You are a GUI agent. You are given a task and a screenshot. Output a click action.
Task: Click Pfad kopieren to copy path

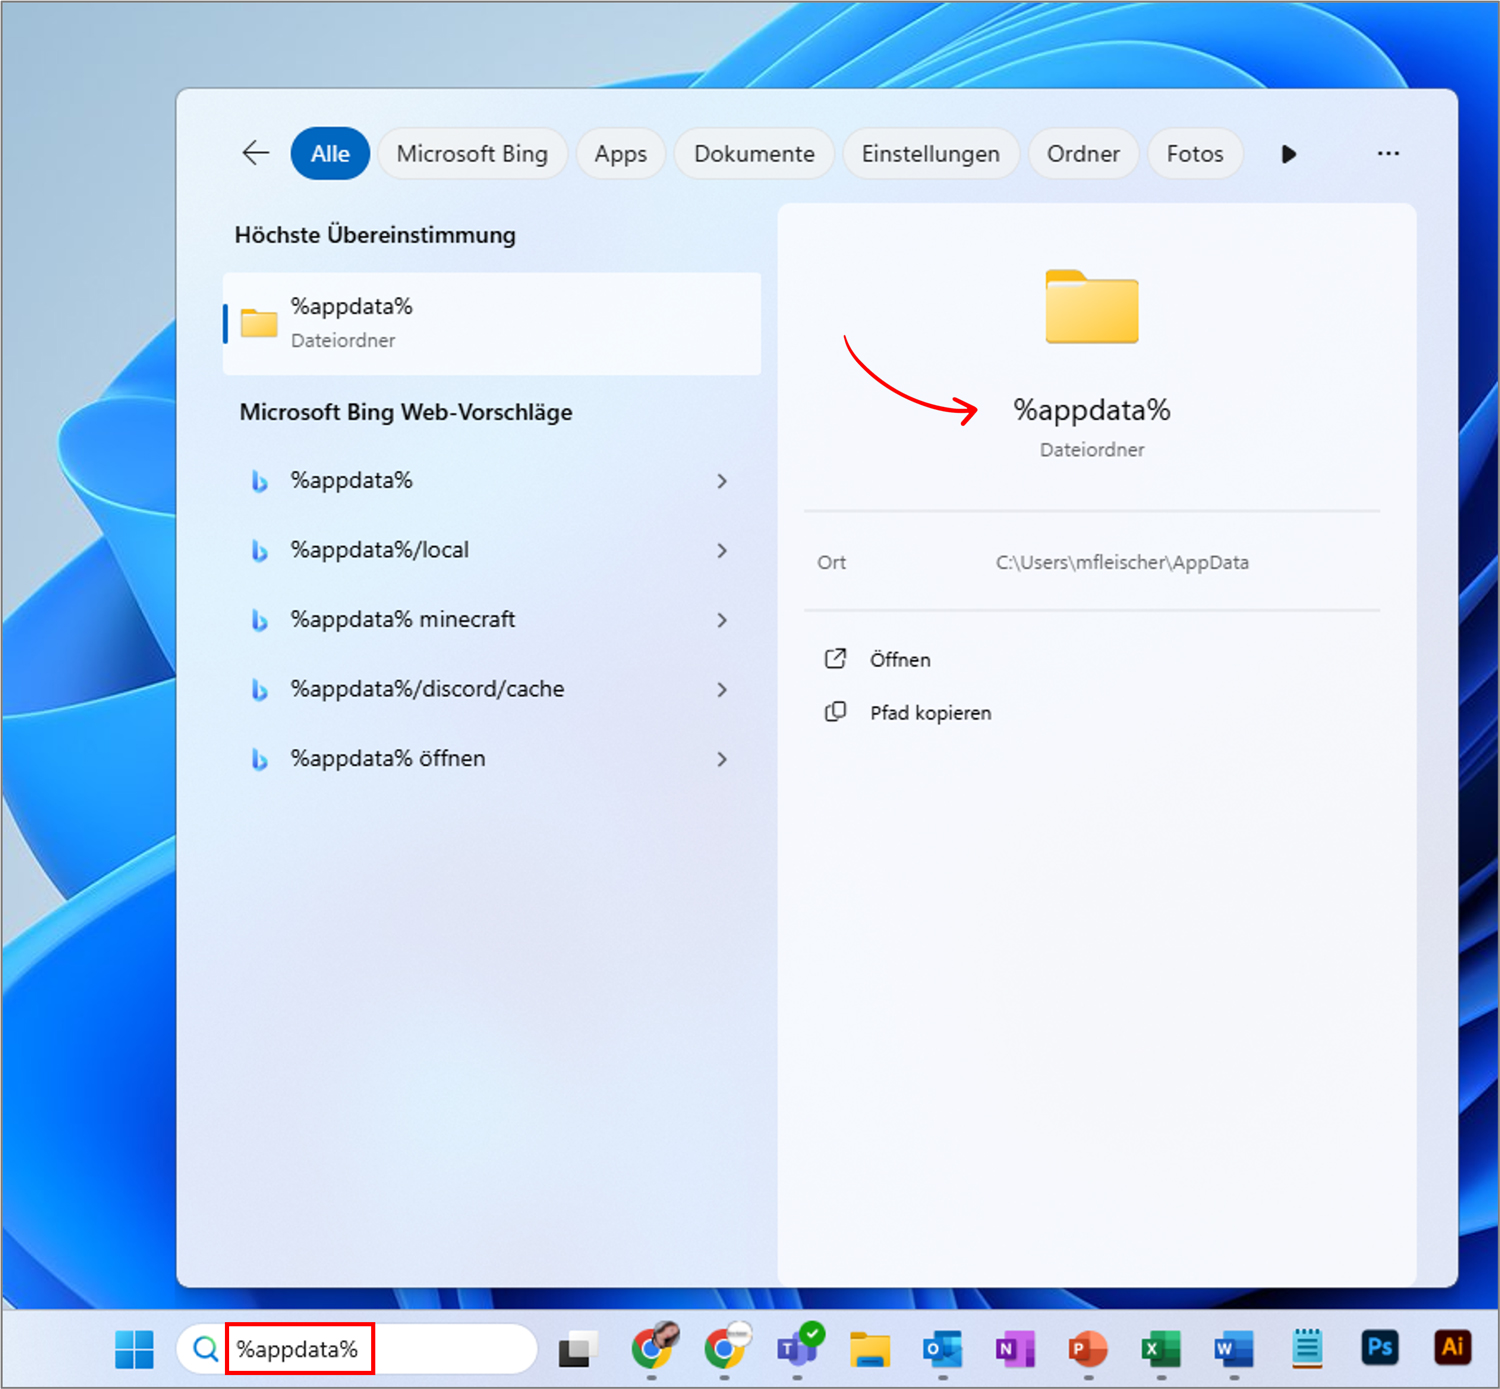(x=929, y=713)
